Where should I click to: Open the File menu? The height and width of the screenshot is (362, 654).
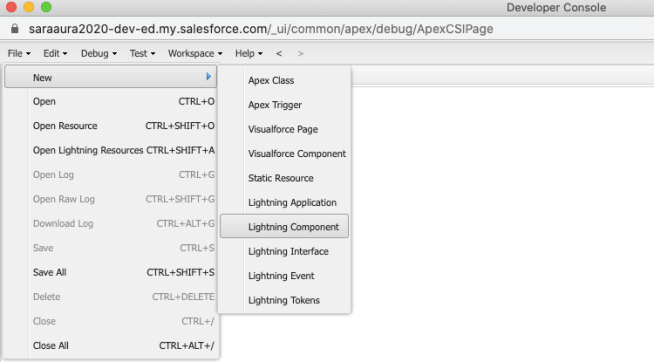pyautogui.click(x=19, y=53)
